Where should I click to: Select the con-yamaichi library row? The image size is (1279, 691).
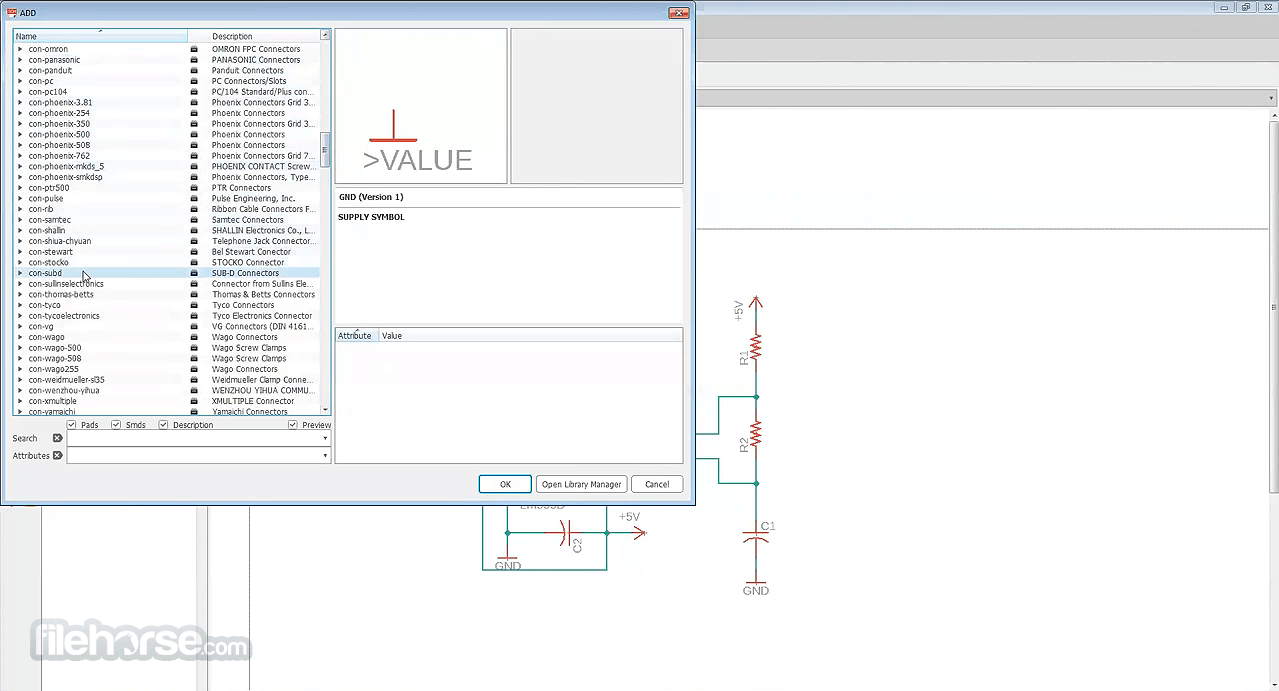(x=166, y=411)
